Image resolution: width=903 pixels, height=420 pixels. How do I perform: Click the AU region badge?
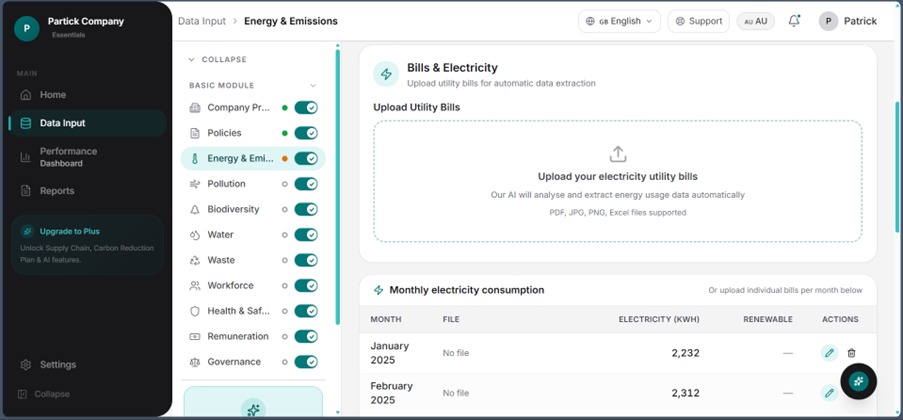click(756, 21)
